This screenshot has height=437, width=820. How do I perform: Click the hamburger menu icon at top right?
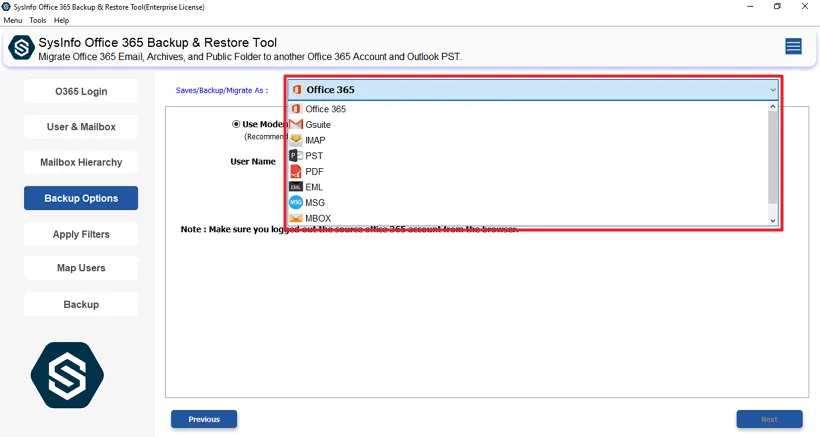[793, 46]
